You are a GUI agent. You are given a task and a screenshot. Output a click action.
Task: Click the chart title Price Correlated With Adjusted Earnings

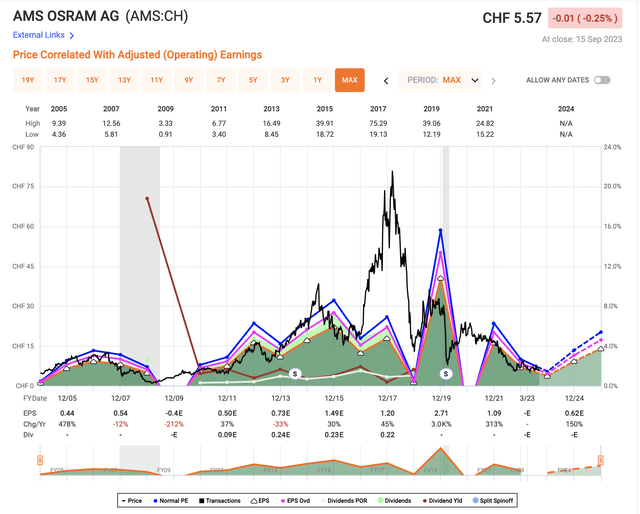[138, 55]
